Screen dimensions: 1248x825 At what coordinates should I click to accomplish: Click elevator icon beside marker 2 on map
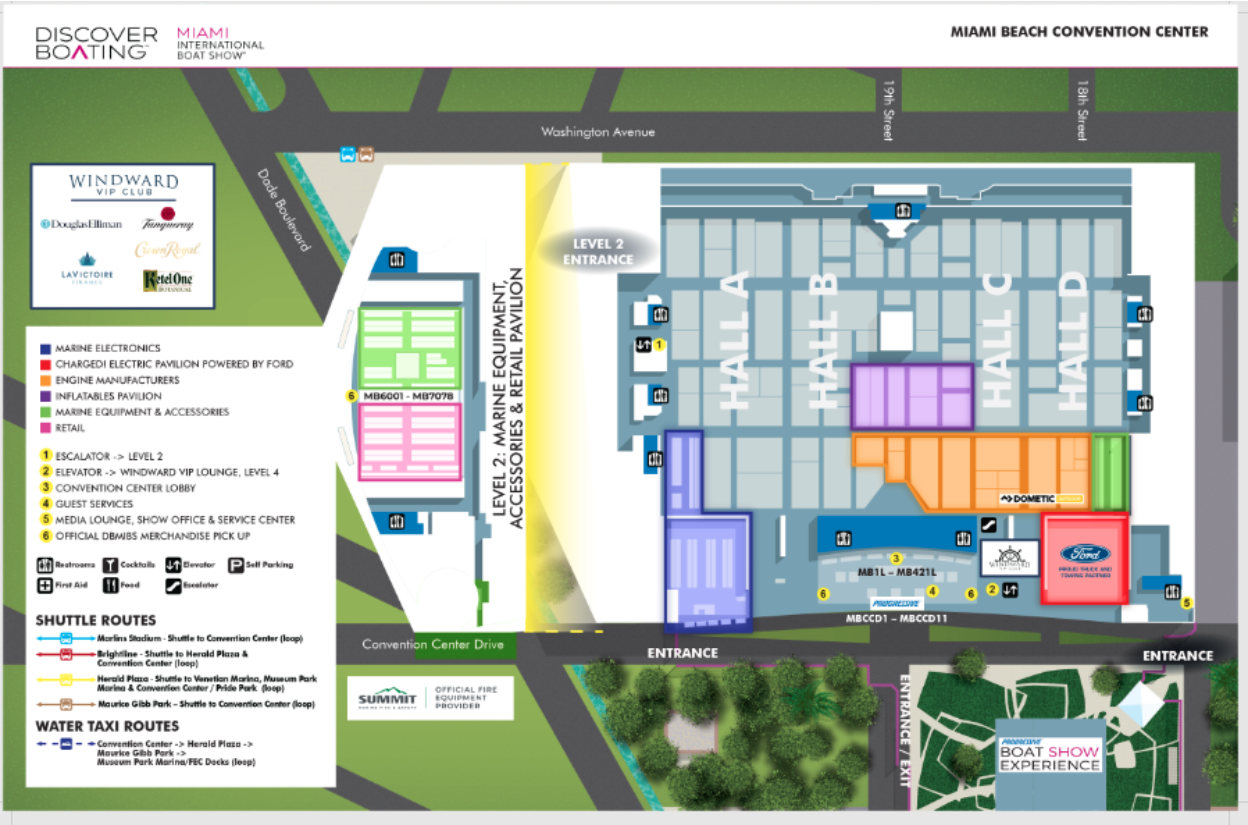1009,590
